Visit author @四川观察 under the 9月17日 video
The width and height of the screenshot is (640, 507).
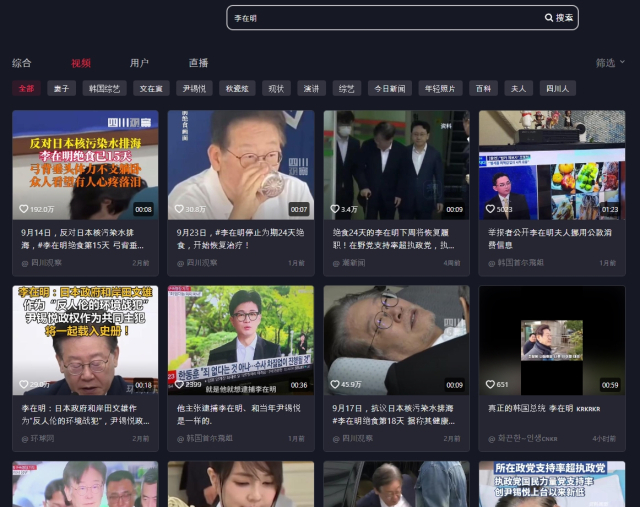[x=353, y=438]
